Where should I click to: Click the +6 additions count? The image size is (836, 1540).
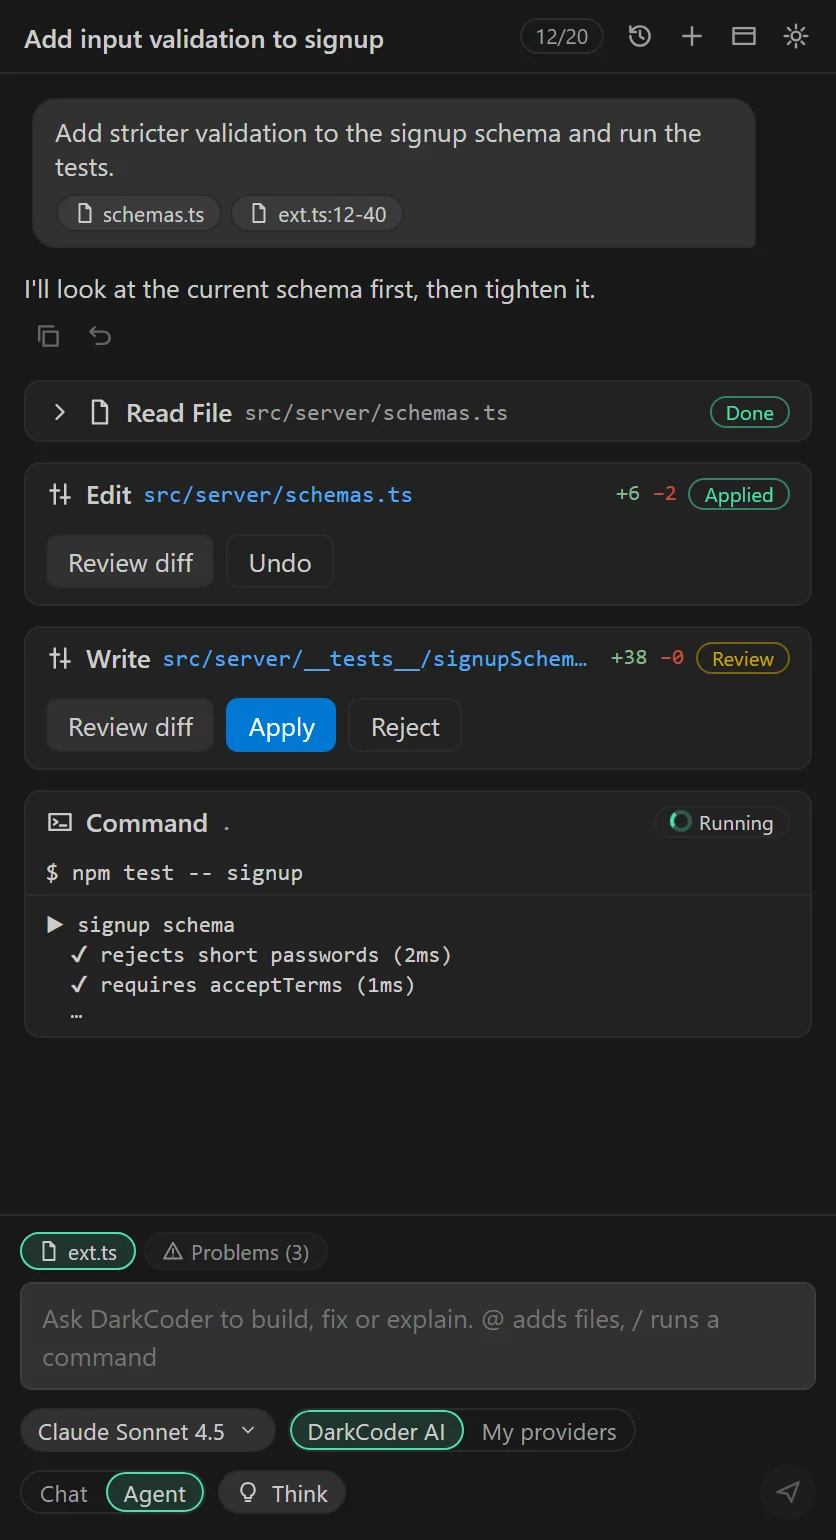click(628, 494)
